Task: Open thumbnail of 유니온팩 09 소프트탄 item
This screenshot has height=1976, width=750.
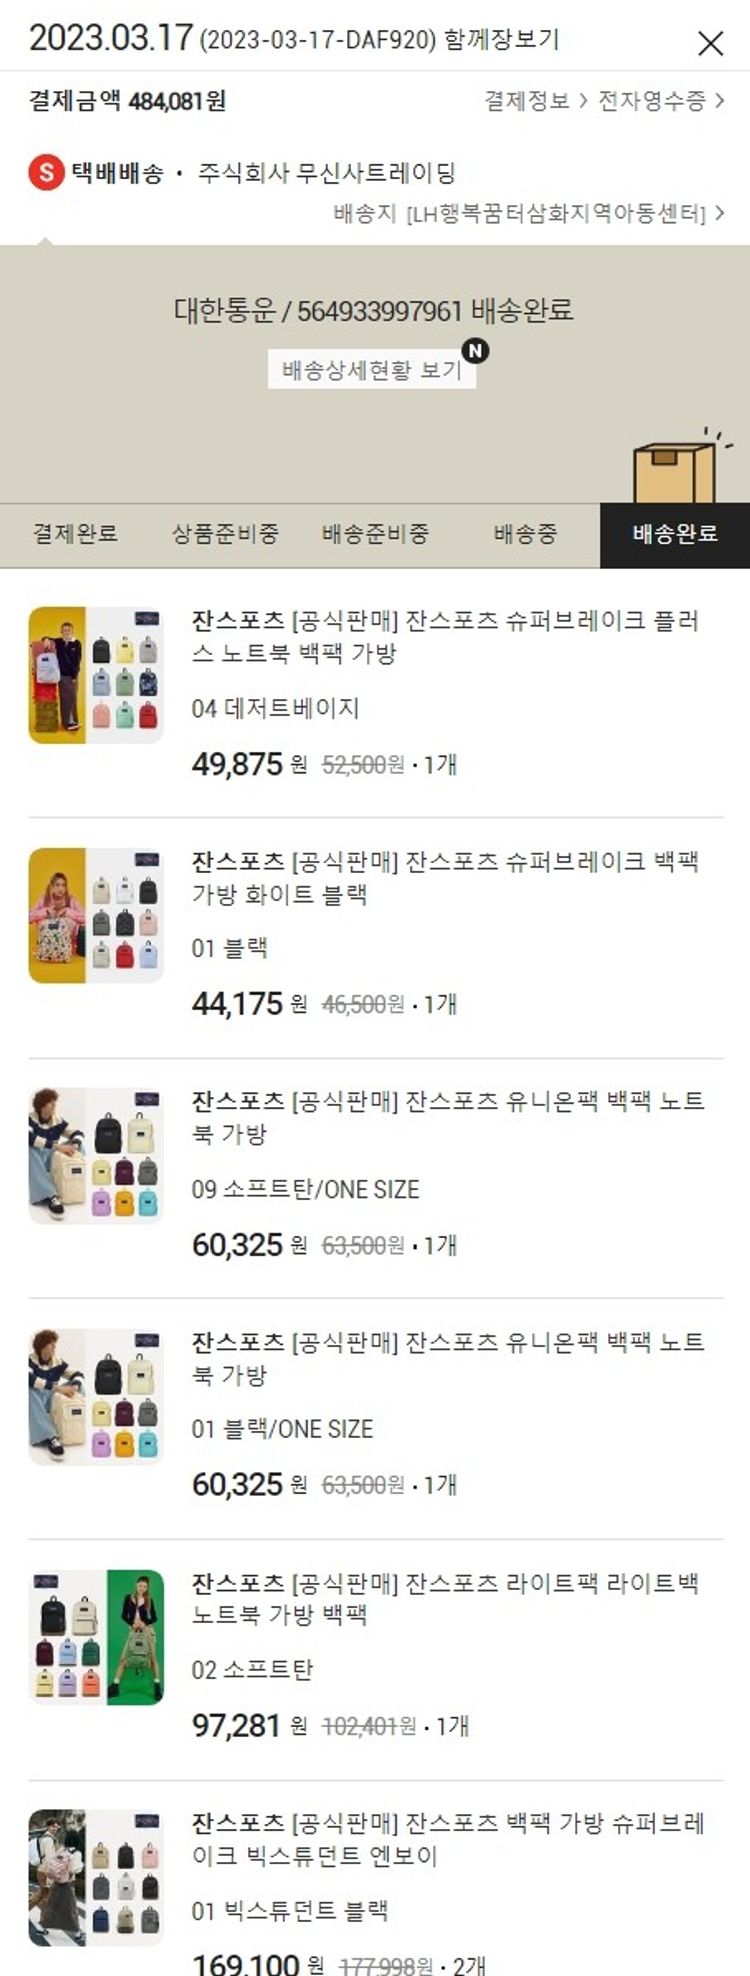Action: click(96, 1156)
